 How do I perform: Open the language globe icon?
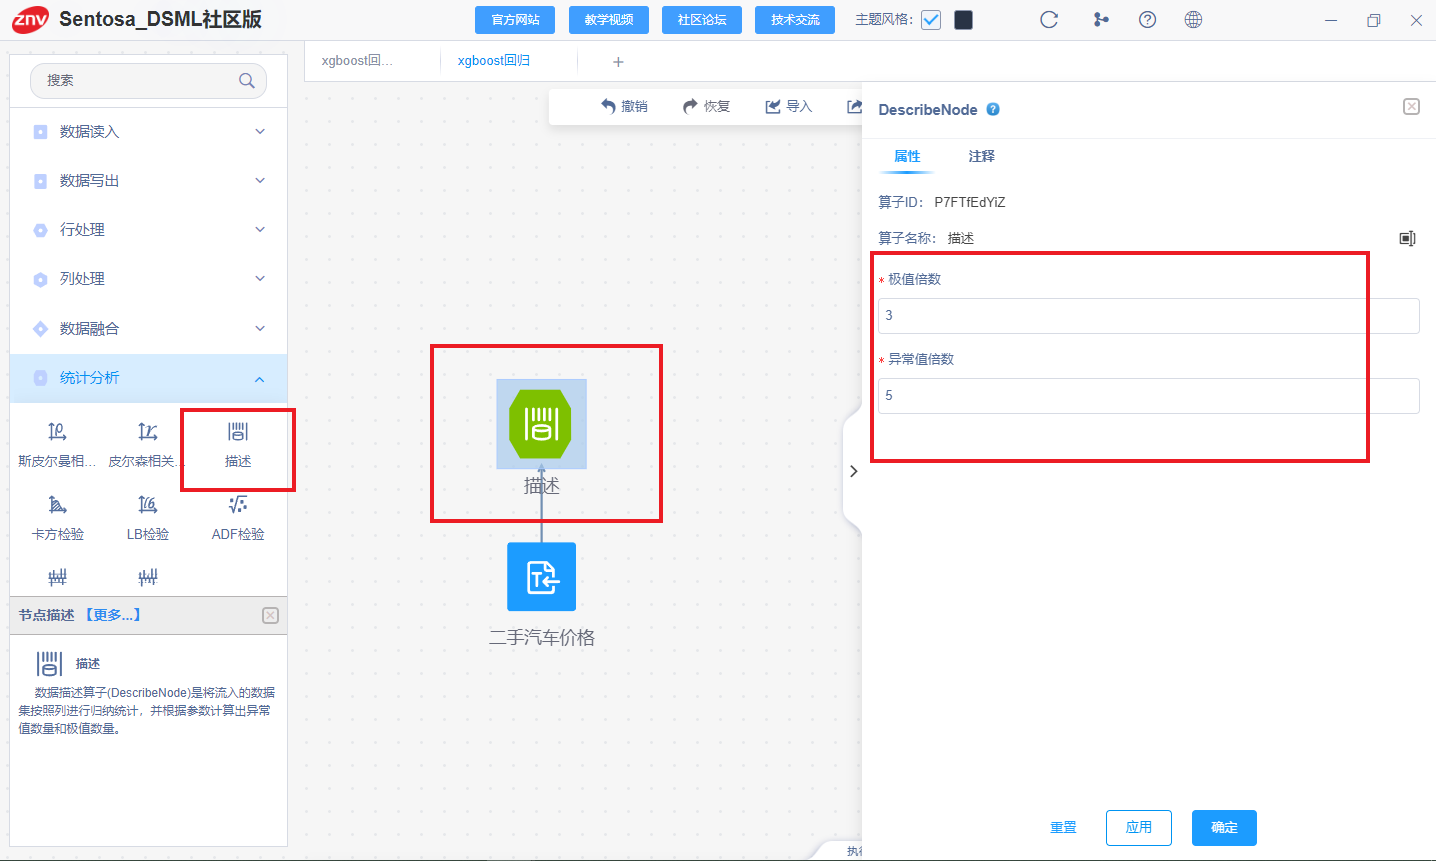(1193, 20)
